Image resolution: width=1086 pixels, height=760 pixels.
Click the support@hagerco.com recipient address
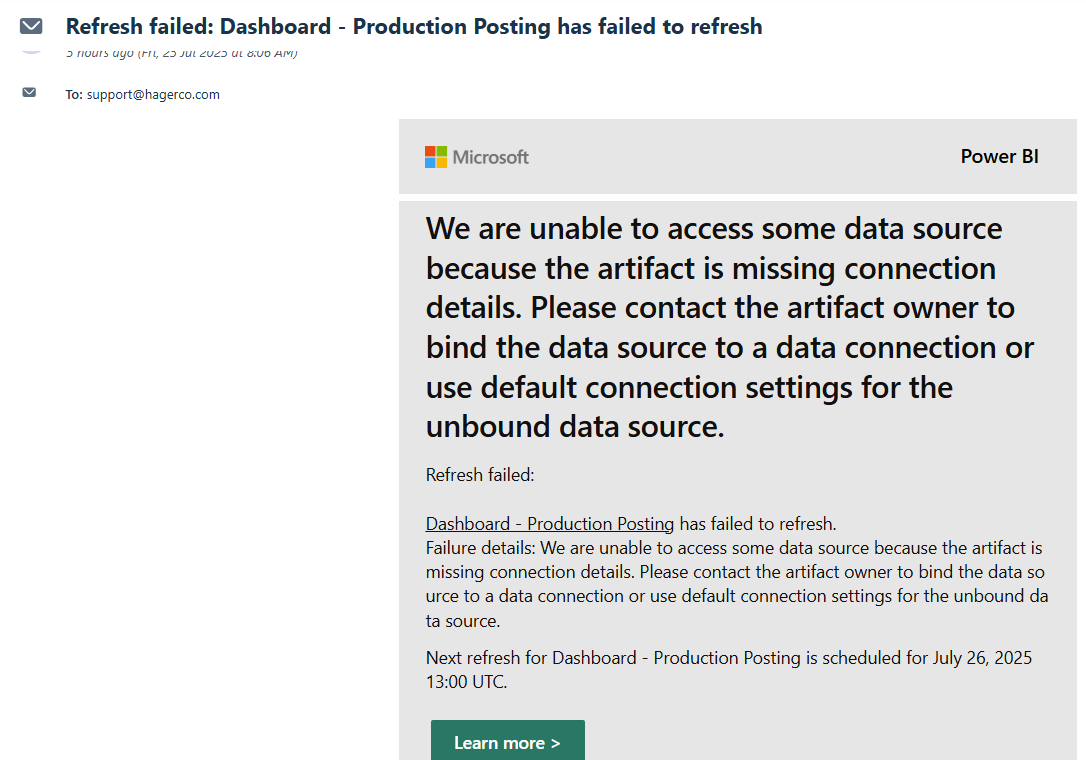153,94
